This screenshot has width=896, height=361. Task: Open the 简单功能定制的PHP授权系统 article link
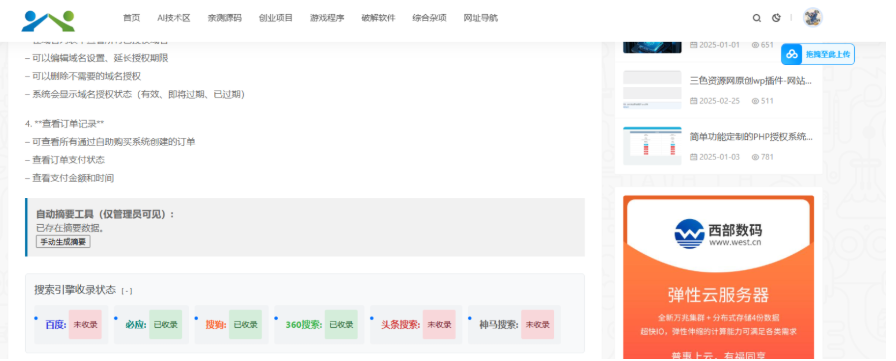pos(751,137)
